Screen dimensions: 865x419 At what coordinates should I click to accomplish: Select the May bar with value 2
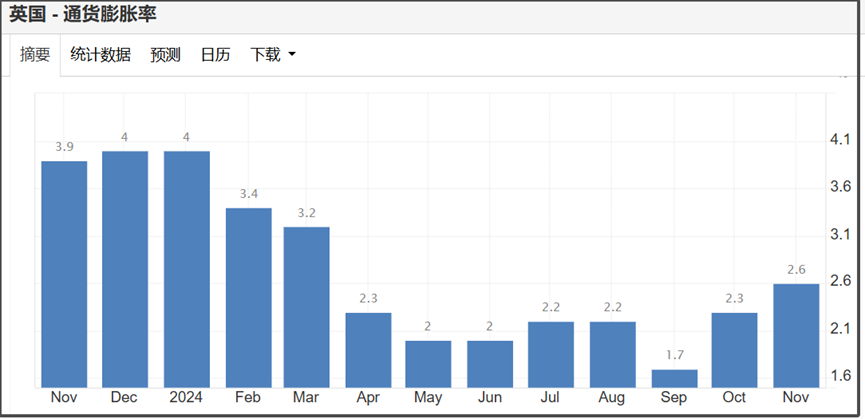click(428, 364)
